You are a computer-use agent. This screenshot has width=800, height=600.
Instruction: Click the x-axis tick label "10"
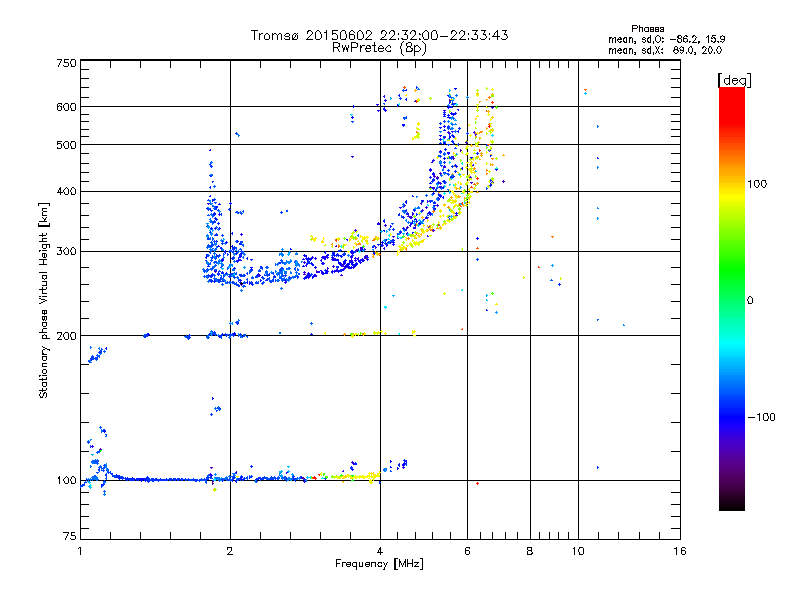578,552
